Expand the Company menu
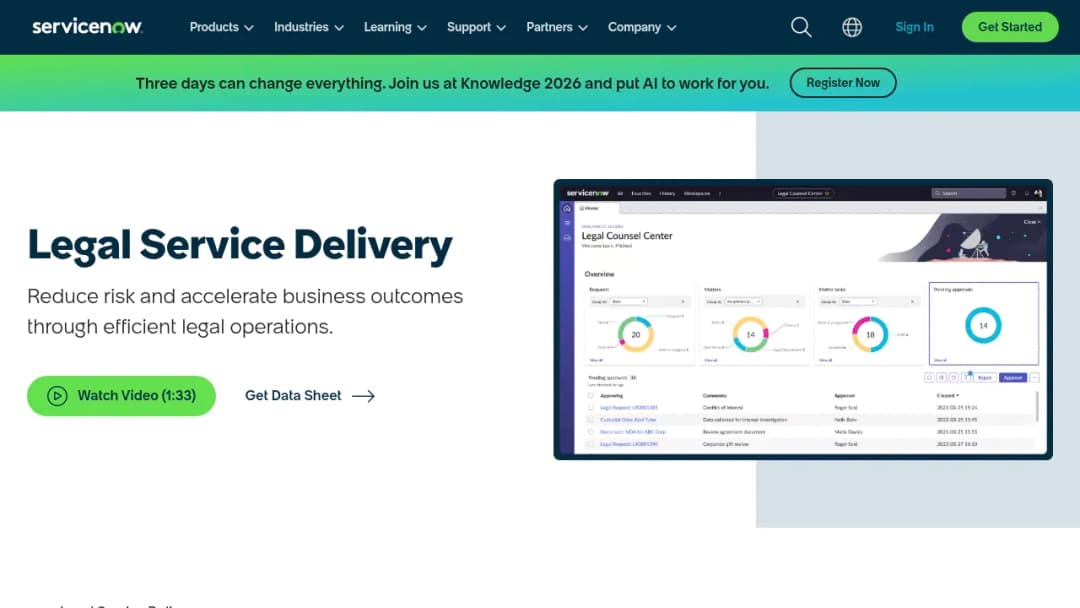This screenshot has width=1080, height=608. coord(642,27)
